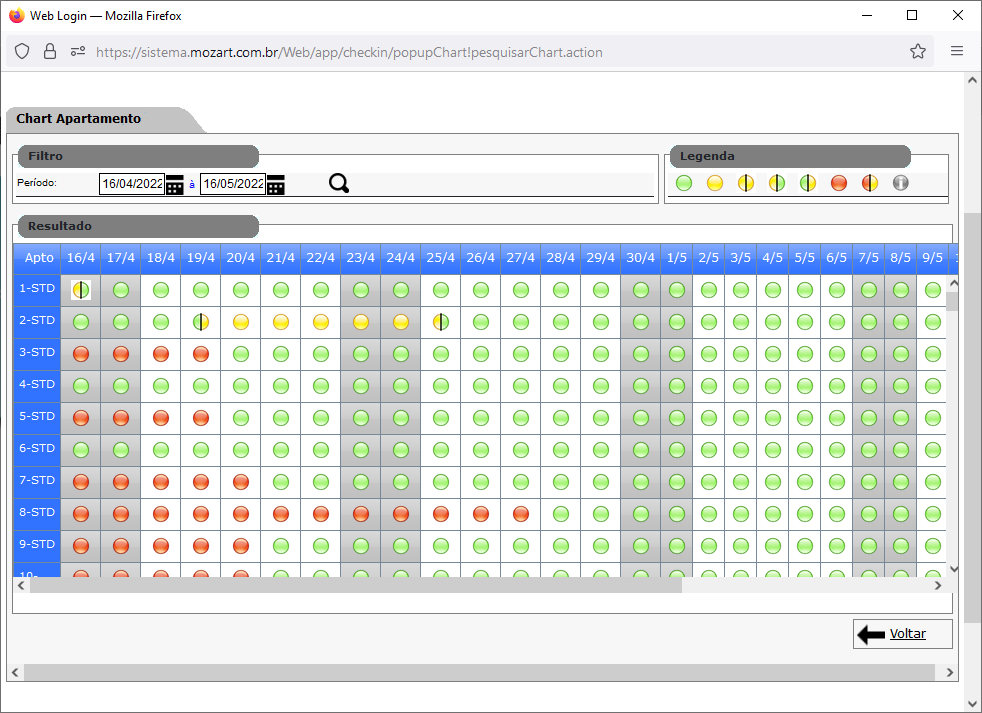Click the search magnifier icon

point(338,183)
